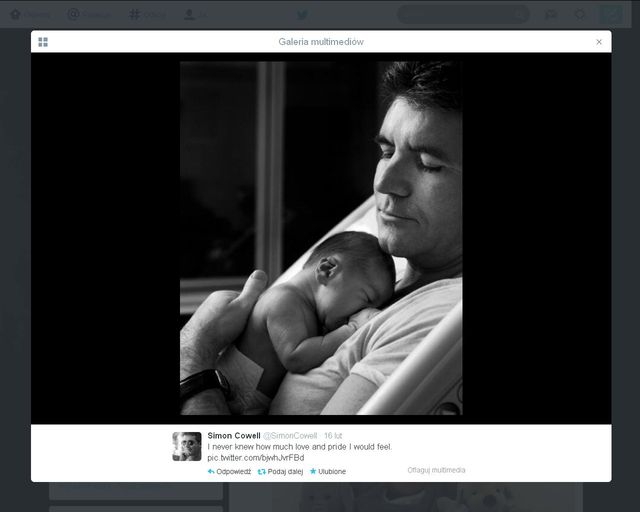Open direct messages envelope icon
640x512 pixels.
pos(552,15)
